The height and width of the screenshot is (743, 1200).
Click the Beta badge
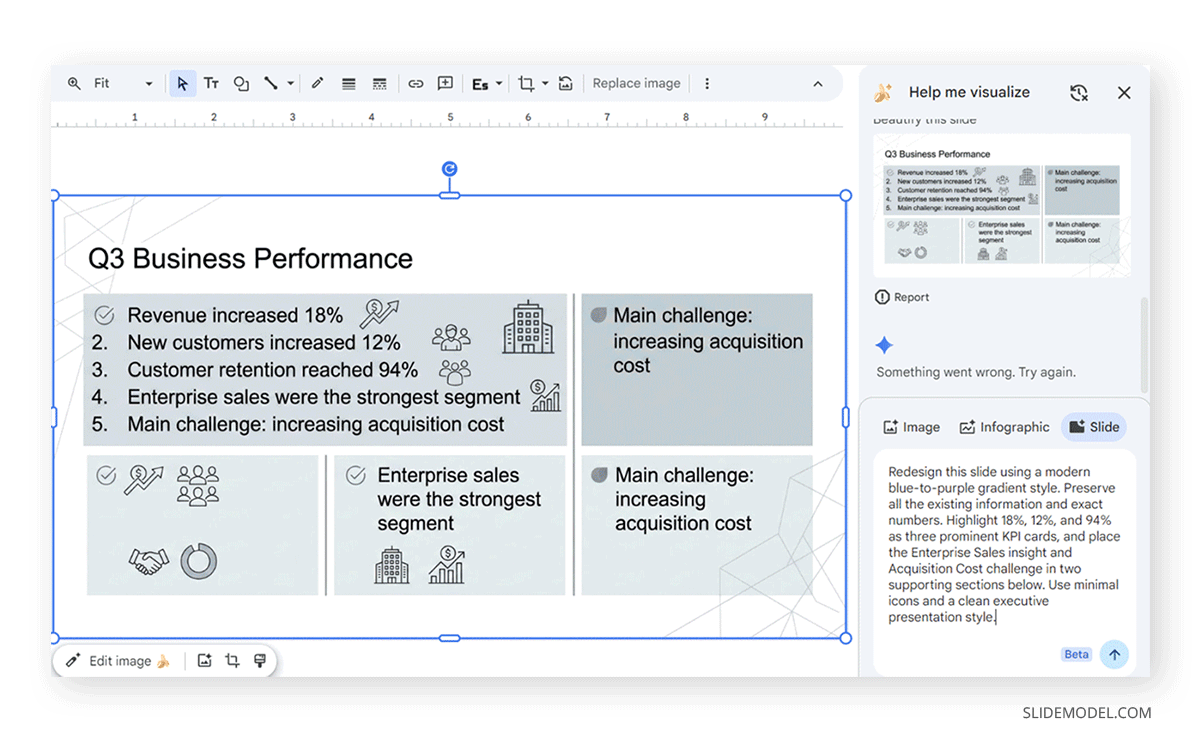tap(1077, 655)
